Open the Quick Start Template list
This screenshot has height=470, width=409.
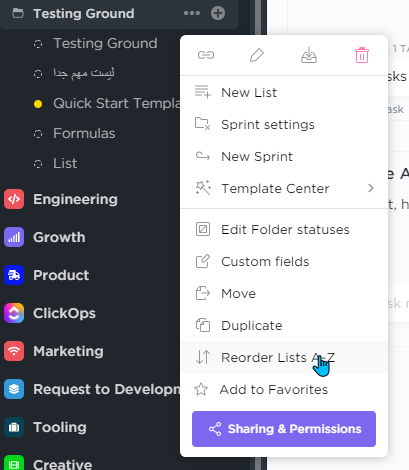117,103
